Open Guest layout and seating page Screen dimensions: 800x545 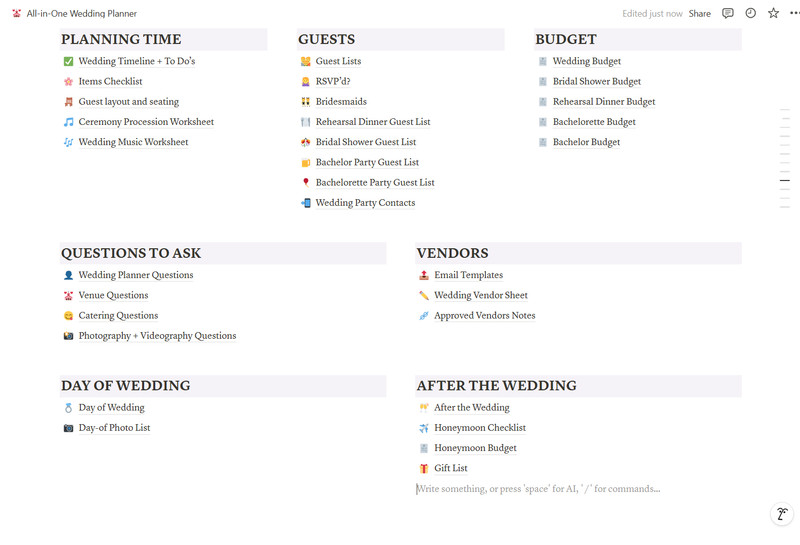[x=129, y=102]
